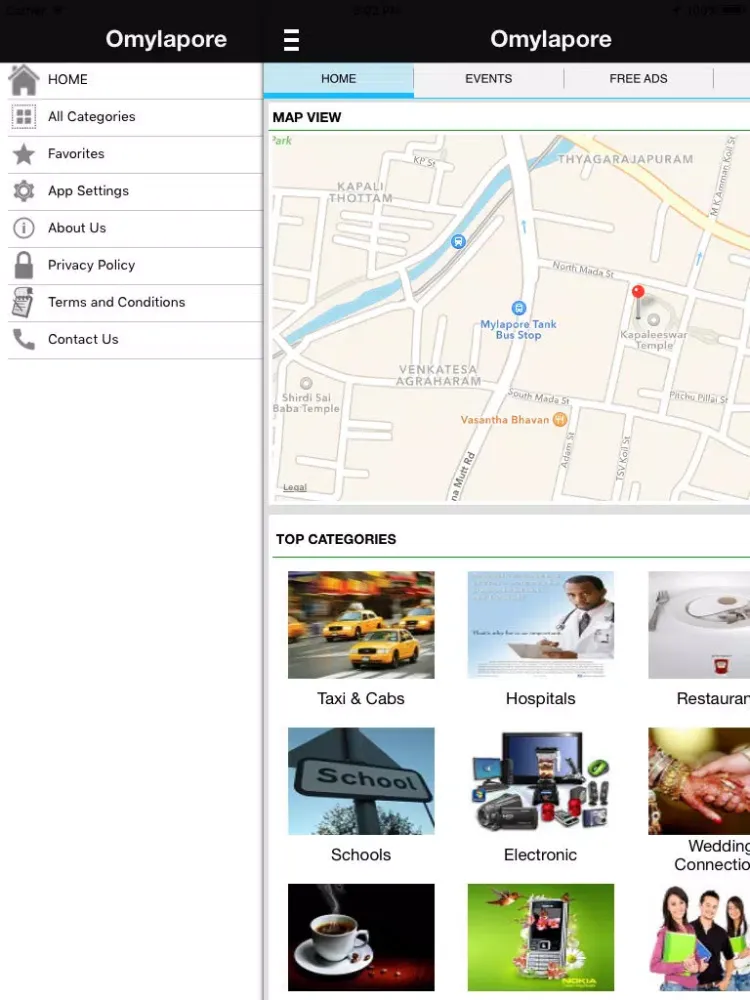Image resolution: width=750 pixels, height=1000 pixels.
Task: Click the Taxi & Cabs label
Action: (361, 698)
